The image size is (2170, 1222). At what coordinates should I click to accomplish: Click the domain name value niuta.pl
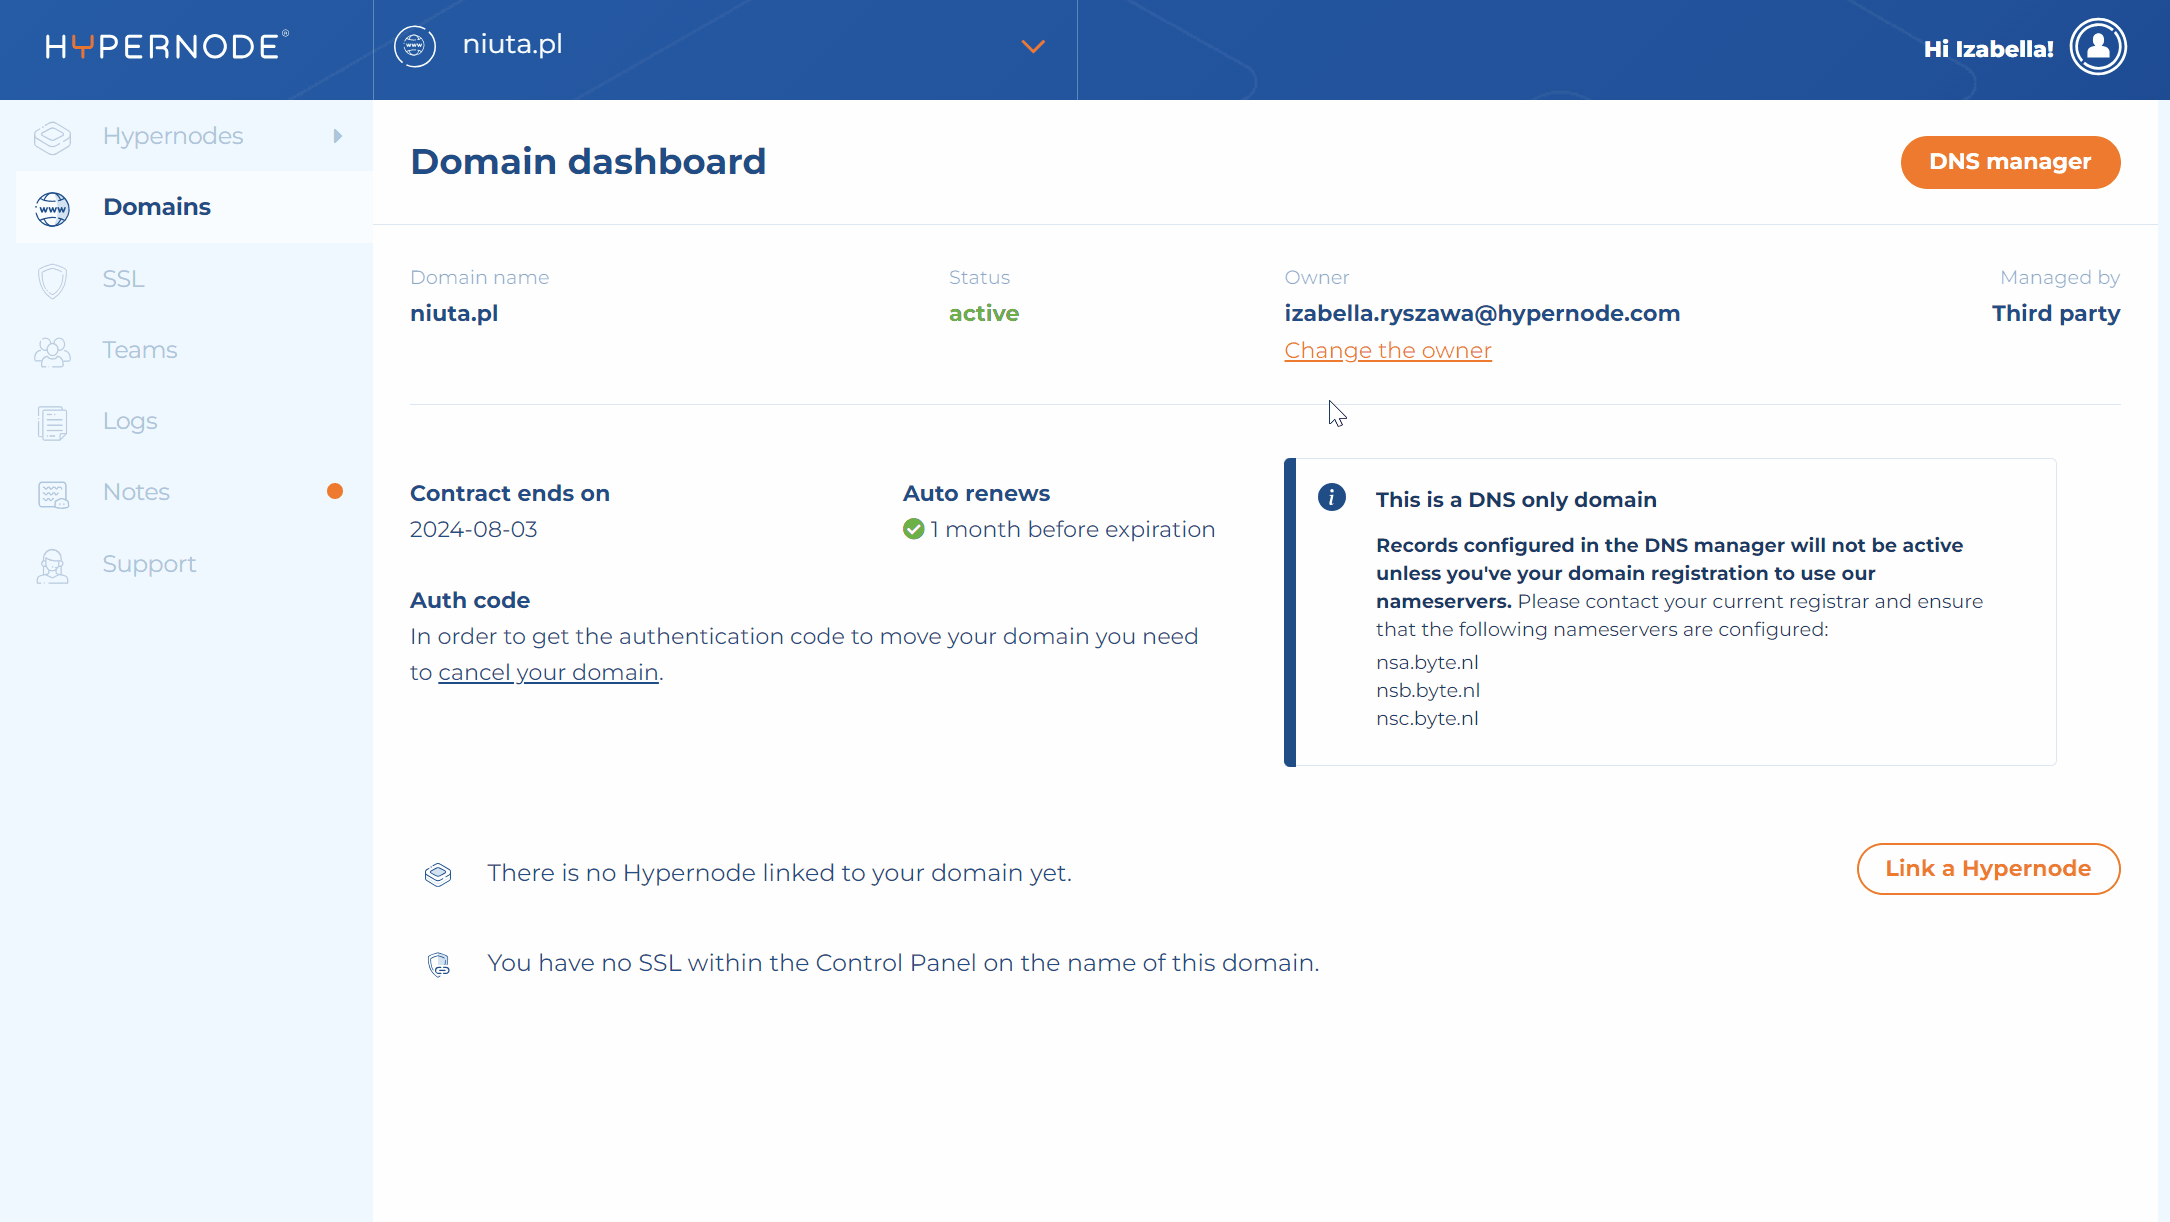[x=454, y=314]
